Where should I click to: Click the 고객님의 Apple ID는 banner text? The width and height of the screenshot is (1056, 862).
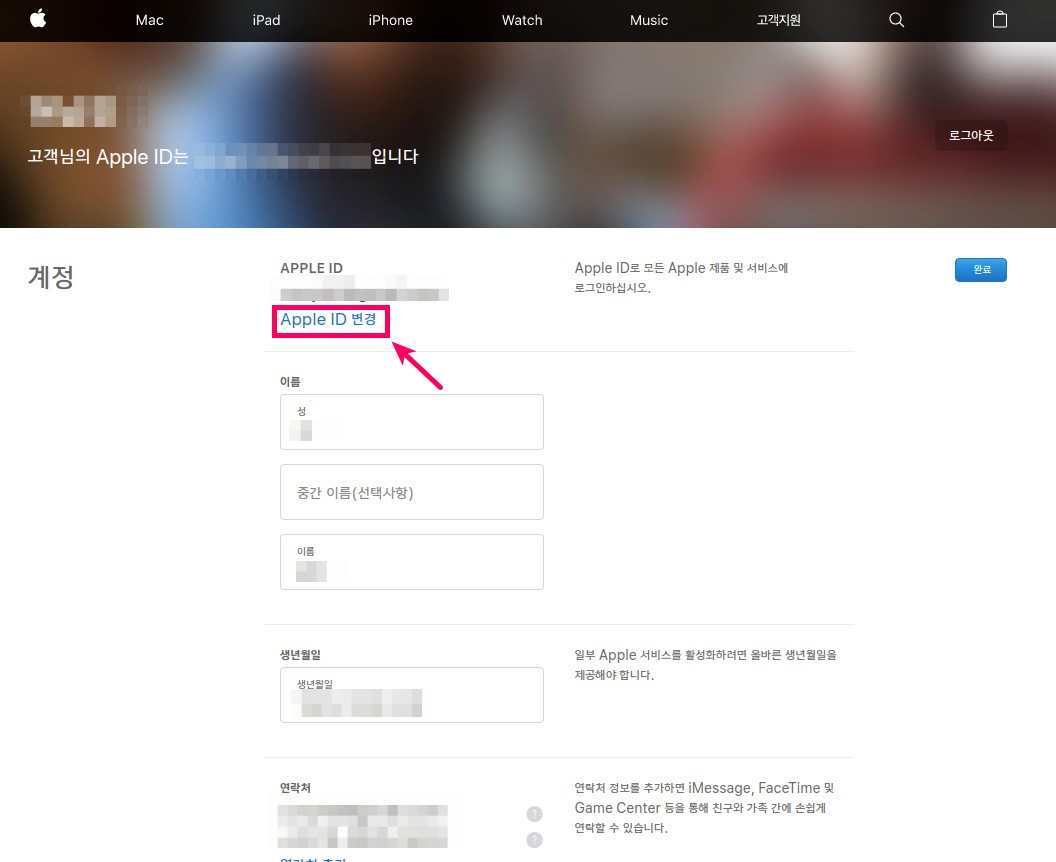point(108,157)
